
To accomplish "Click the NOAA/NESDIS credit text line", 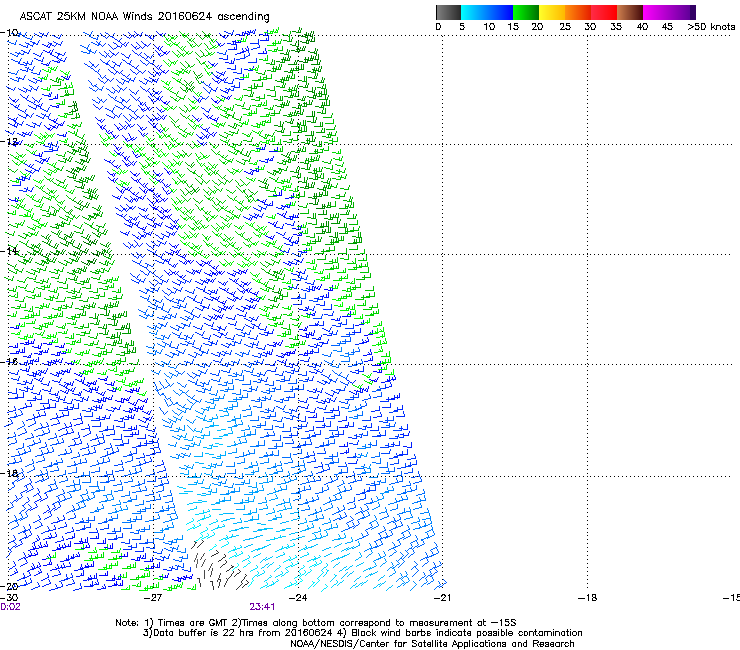I will 432,644.
